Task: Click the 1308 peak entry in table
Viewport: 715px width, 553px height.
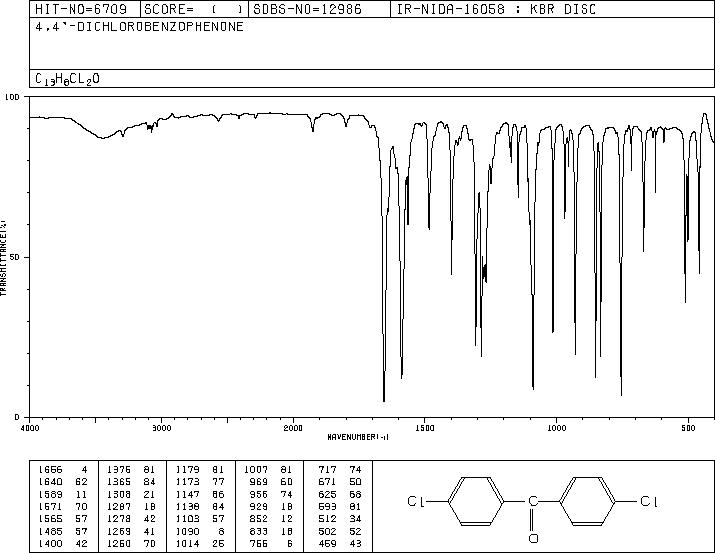Action: pos(132,494)
